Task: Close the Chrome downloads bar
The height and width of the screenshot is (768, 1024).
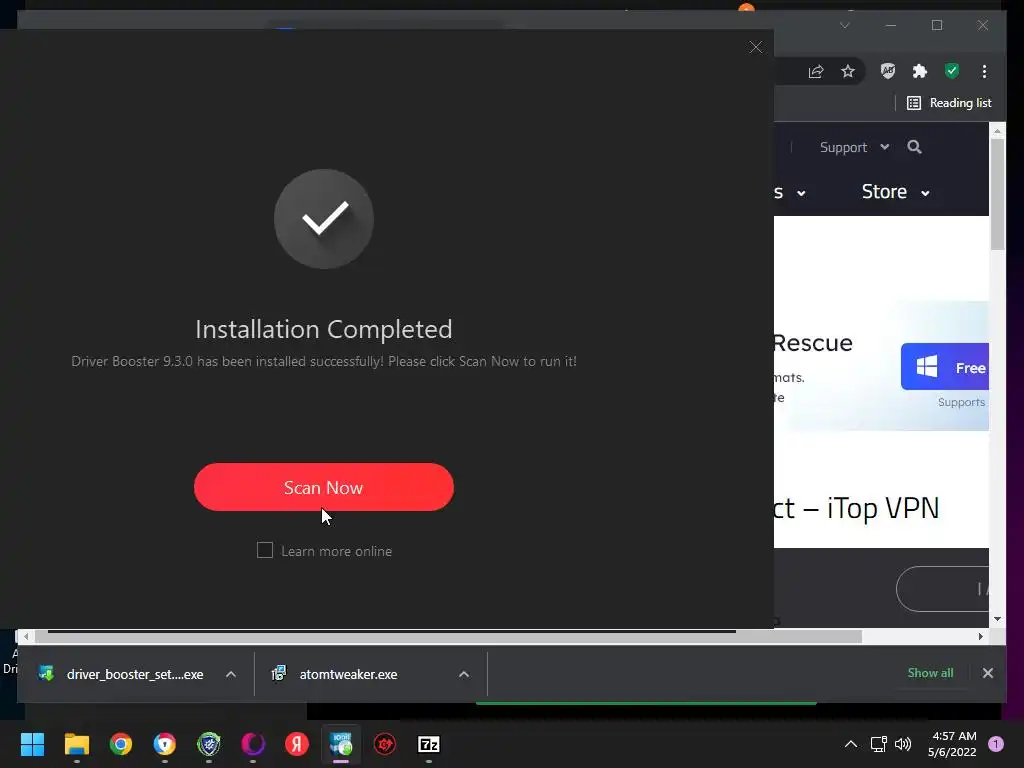Action: (987, 673)
